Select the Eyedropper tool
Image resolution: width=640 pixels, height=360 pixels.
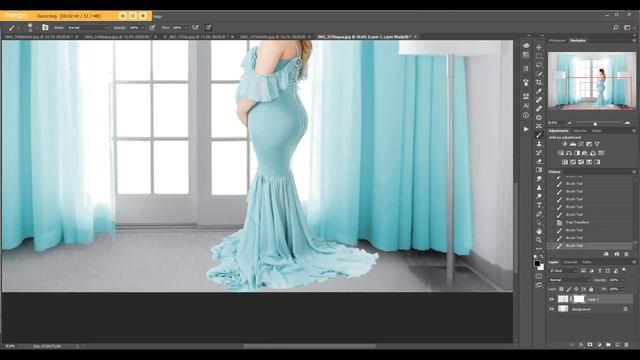coord(539,91)
